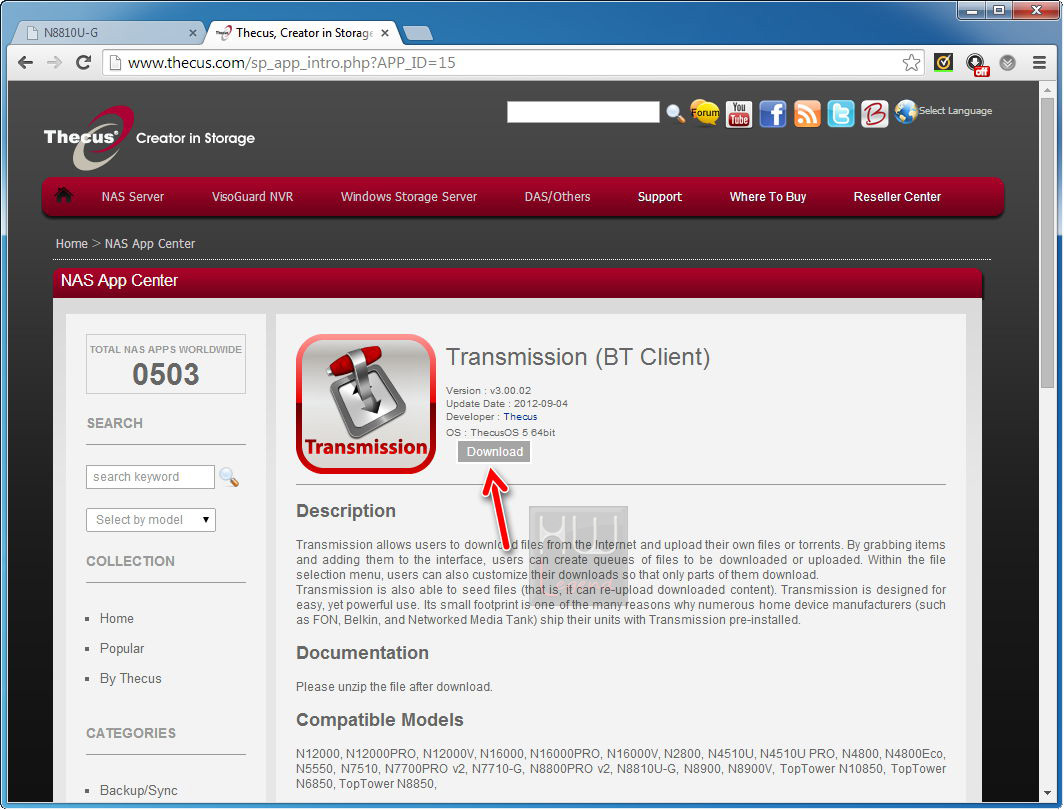Open the Chrome menu hamburger icon
1064x810 pixels.
coord(1039,63)
